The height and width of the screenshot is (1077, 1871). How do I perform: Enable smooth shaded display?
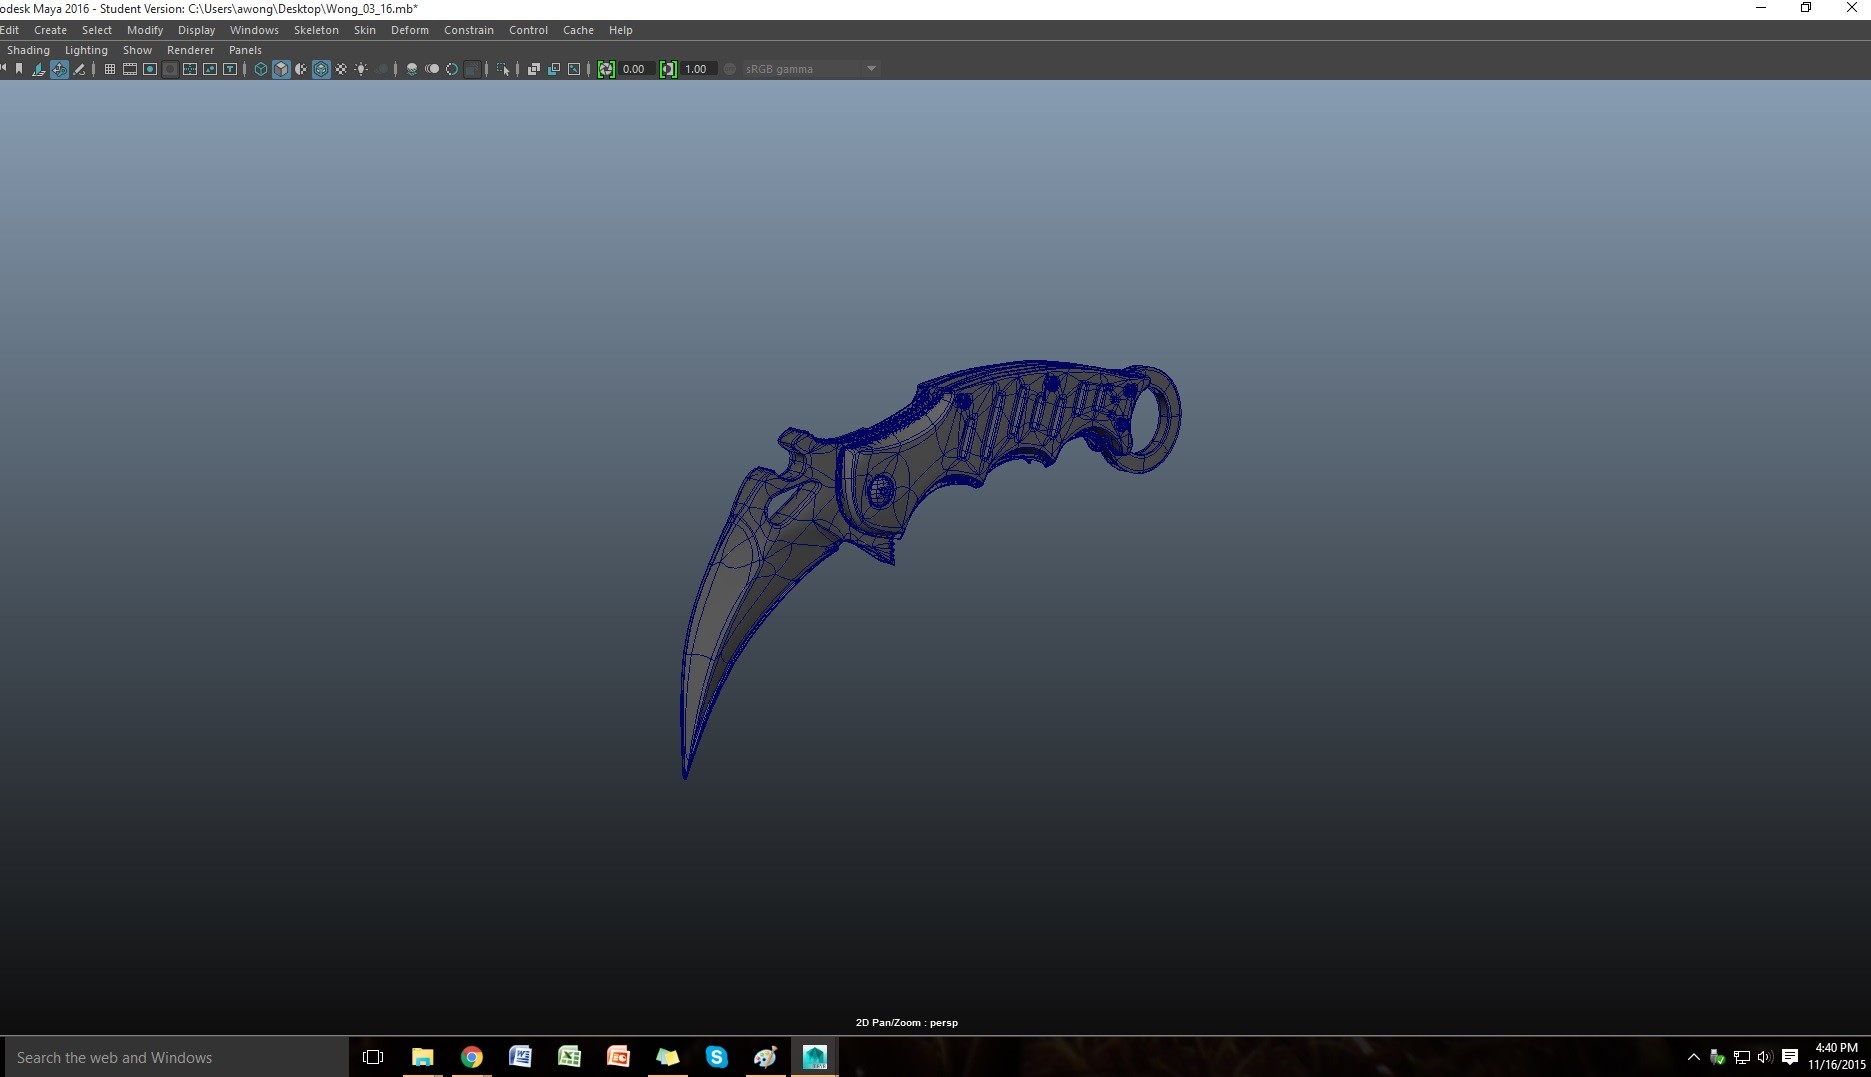click(x=281, y=69)
